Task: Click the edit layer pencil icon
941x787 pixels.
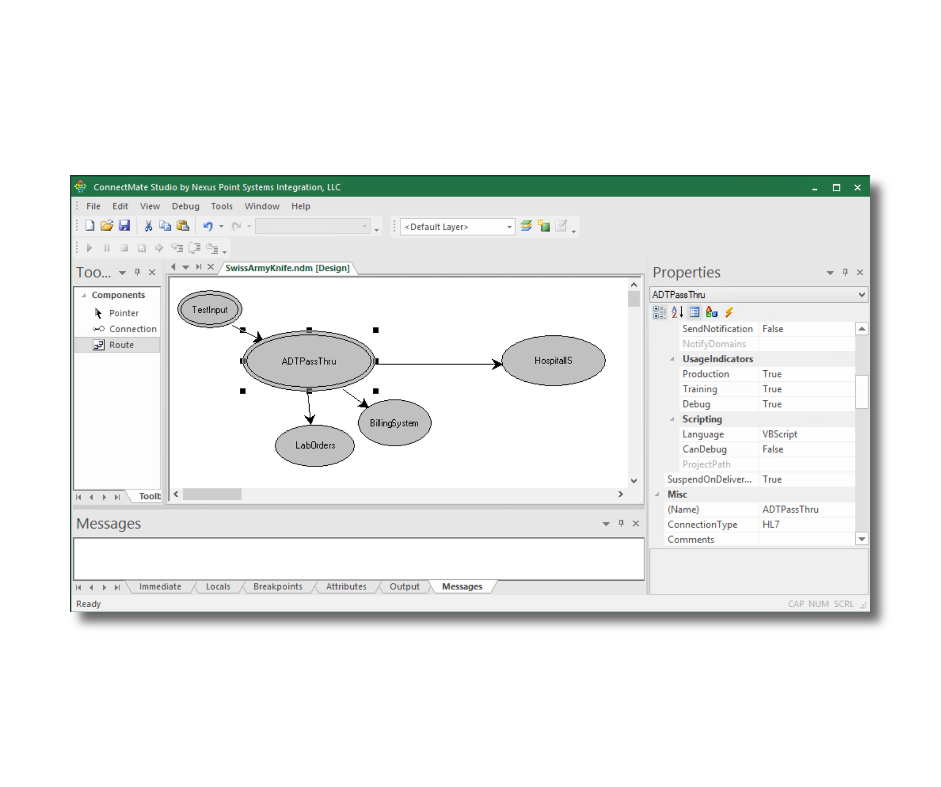Action: click(x=561, y=226)
